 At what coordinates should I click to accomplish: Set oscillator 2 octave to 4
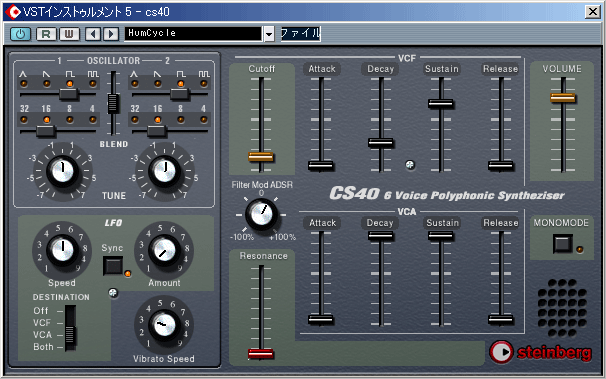pyautogui.click(x=204, y=120)
